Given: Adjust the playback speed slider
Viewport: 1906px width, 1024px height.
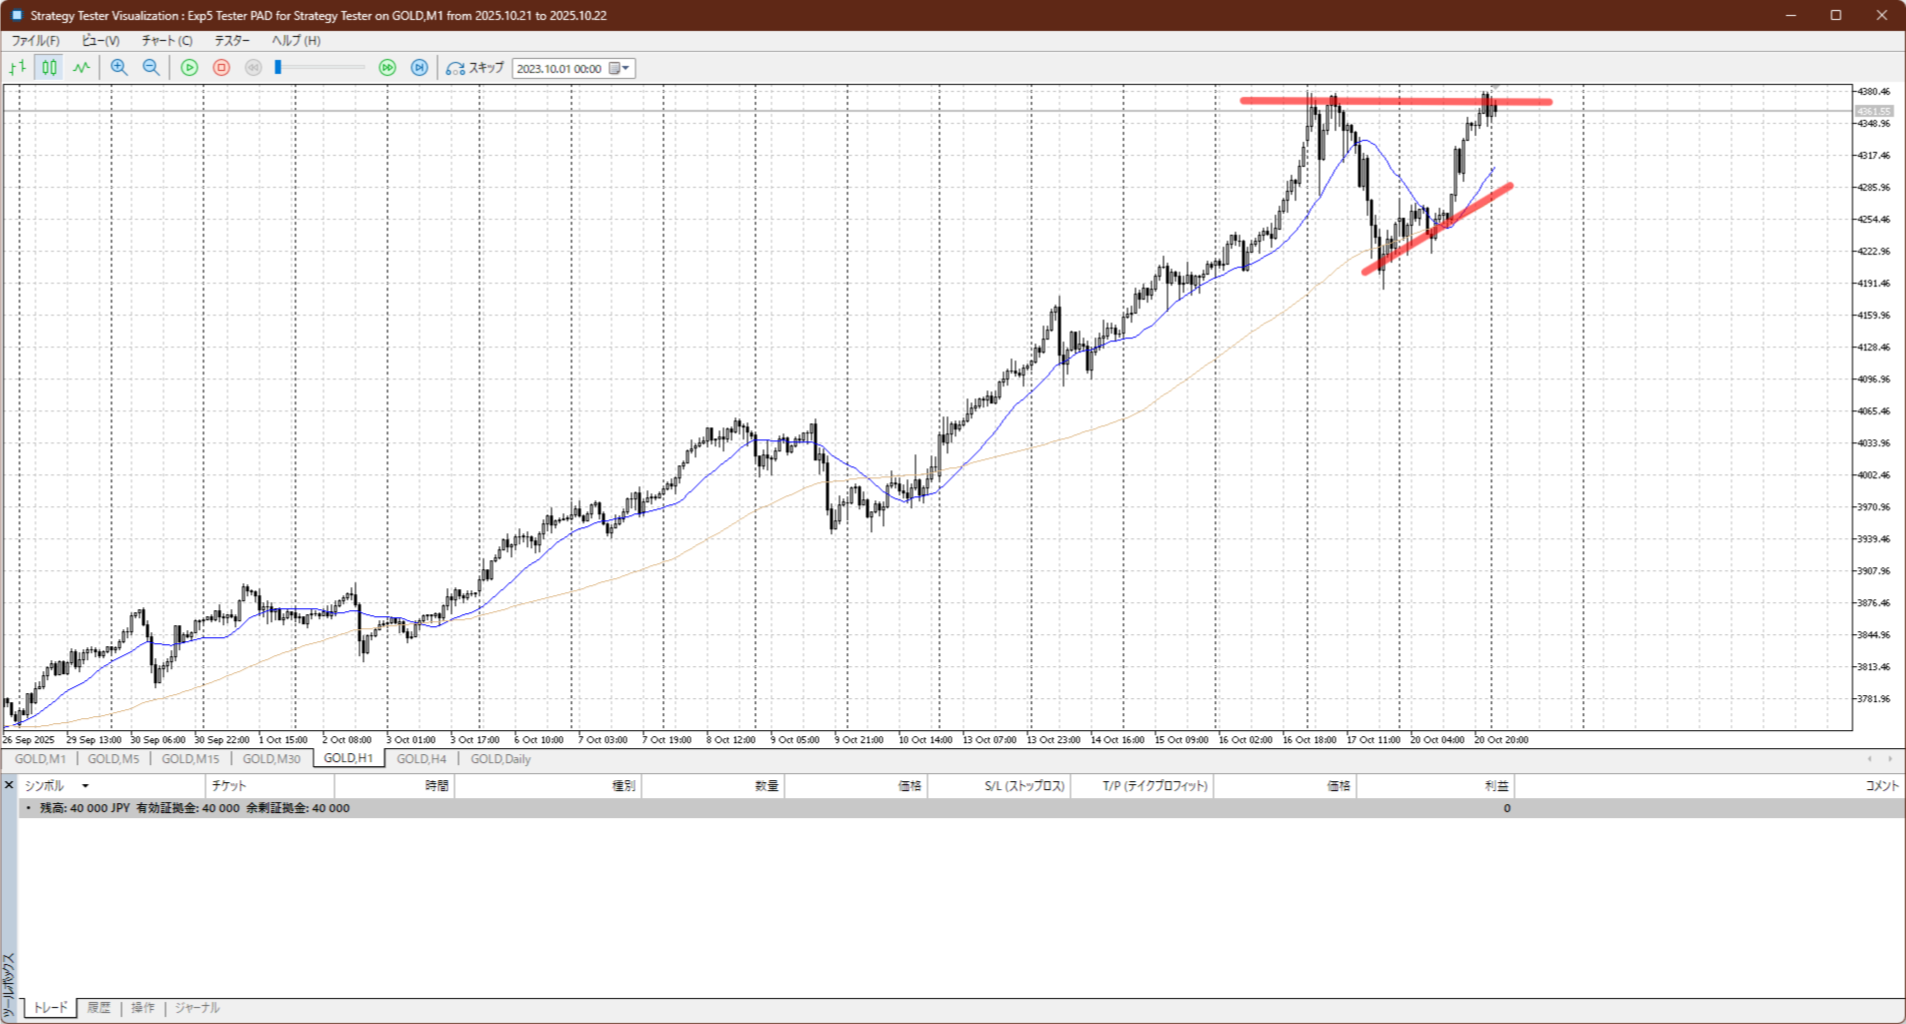Looking at the screenshot, I should 279,68.
